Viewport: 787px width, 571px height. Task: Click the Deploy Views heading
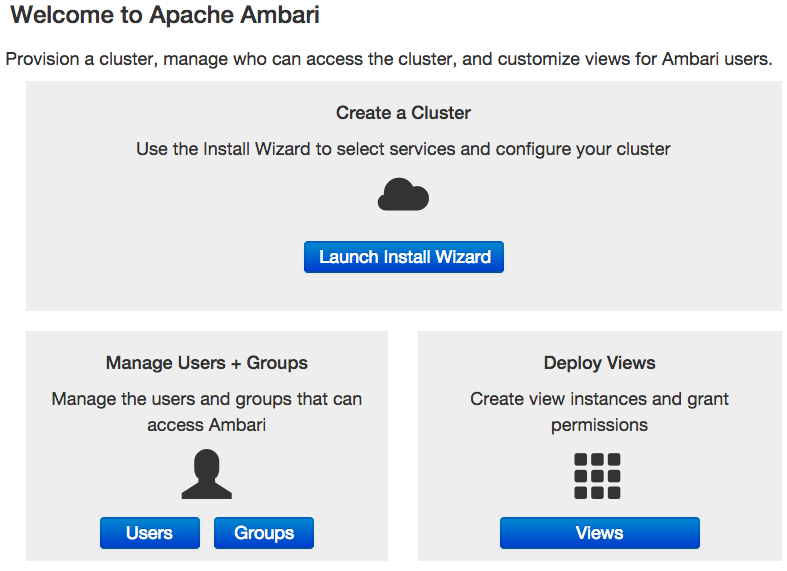[x=599, y=363]
